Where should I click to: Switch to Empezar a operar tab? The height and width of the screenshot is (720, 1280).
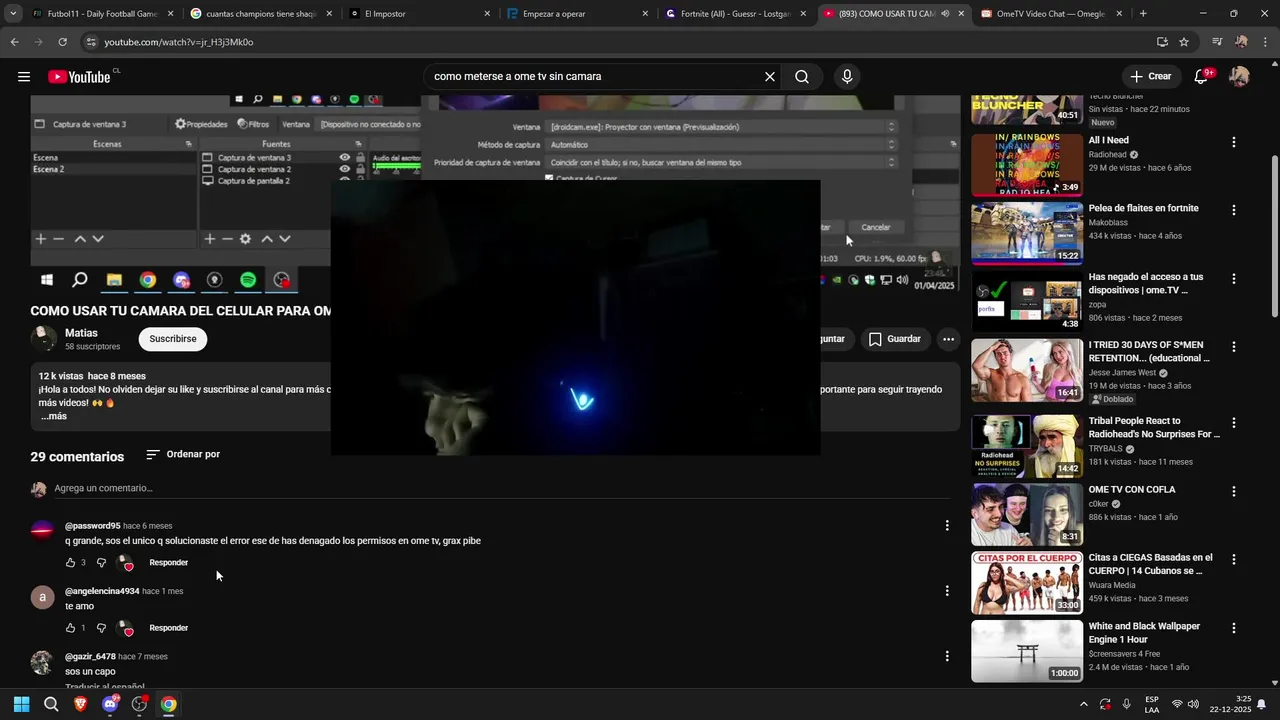click(578, 14)
